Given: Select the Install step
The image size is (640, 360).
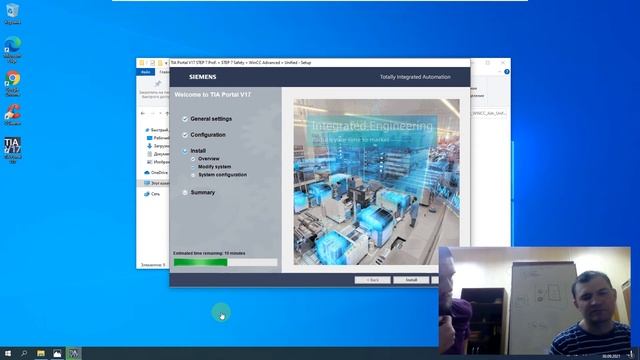Looking at the screenshot, I should (x=198, y=151).
